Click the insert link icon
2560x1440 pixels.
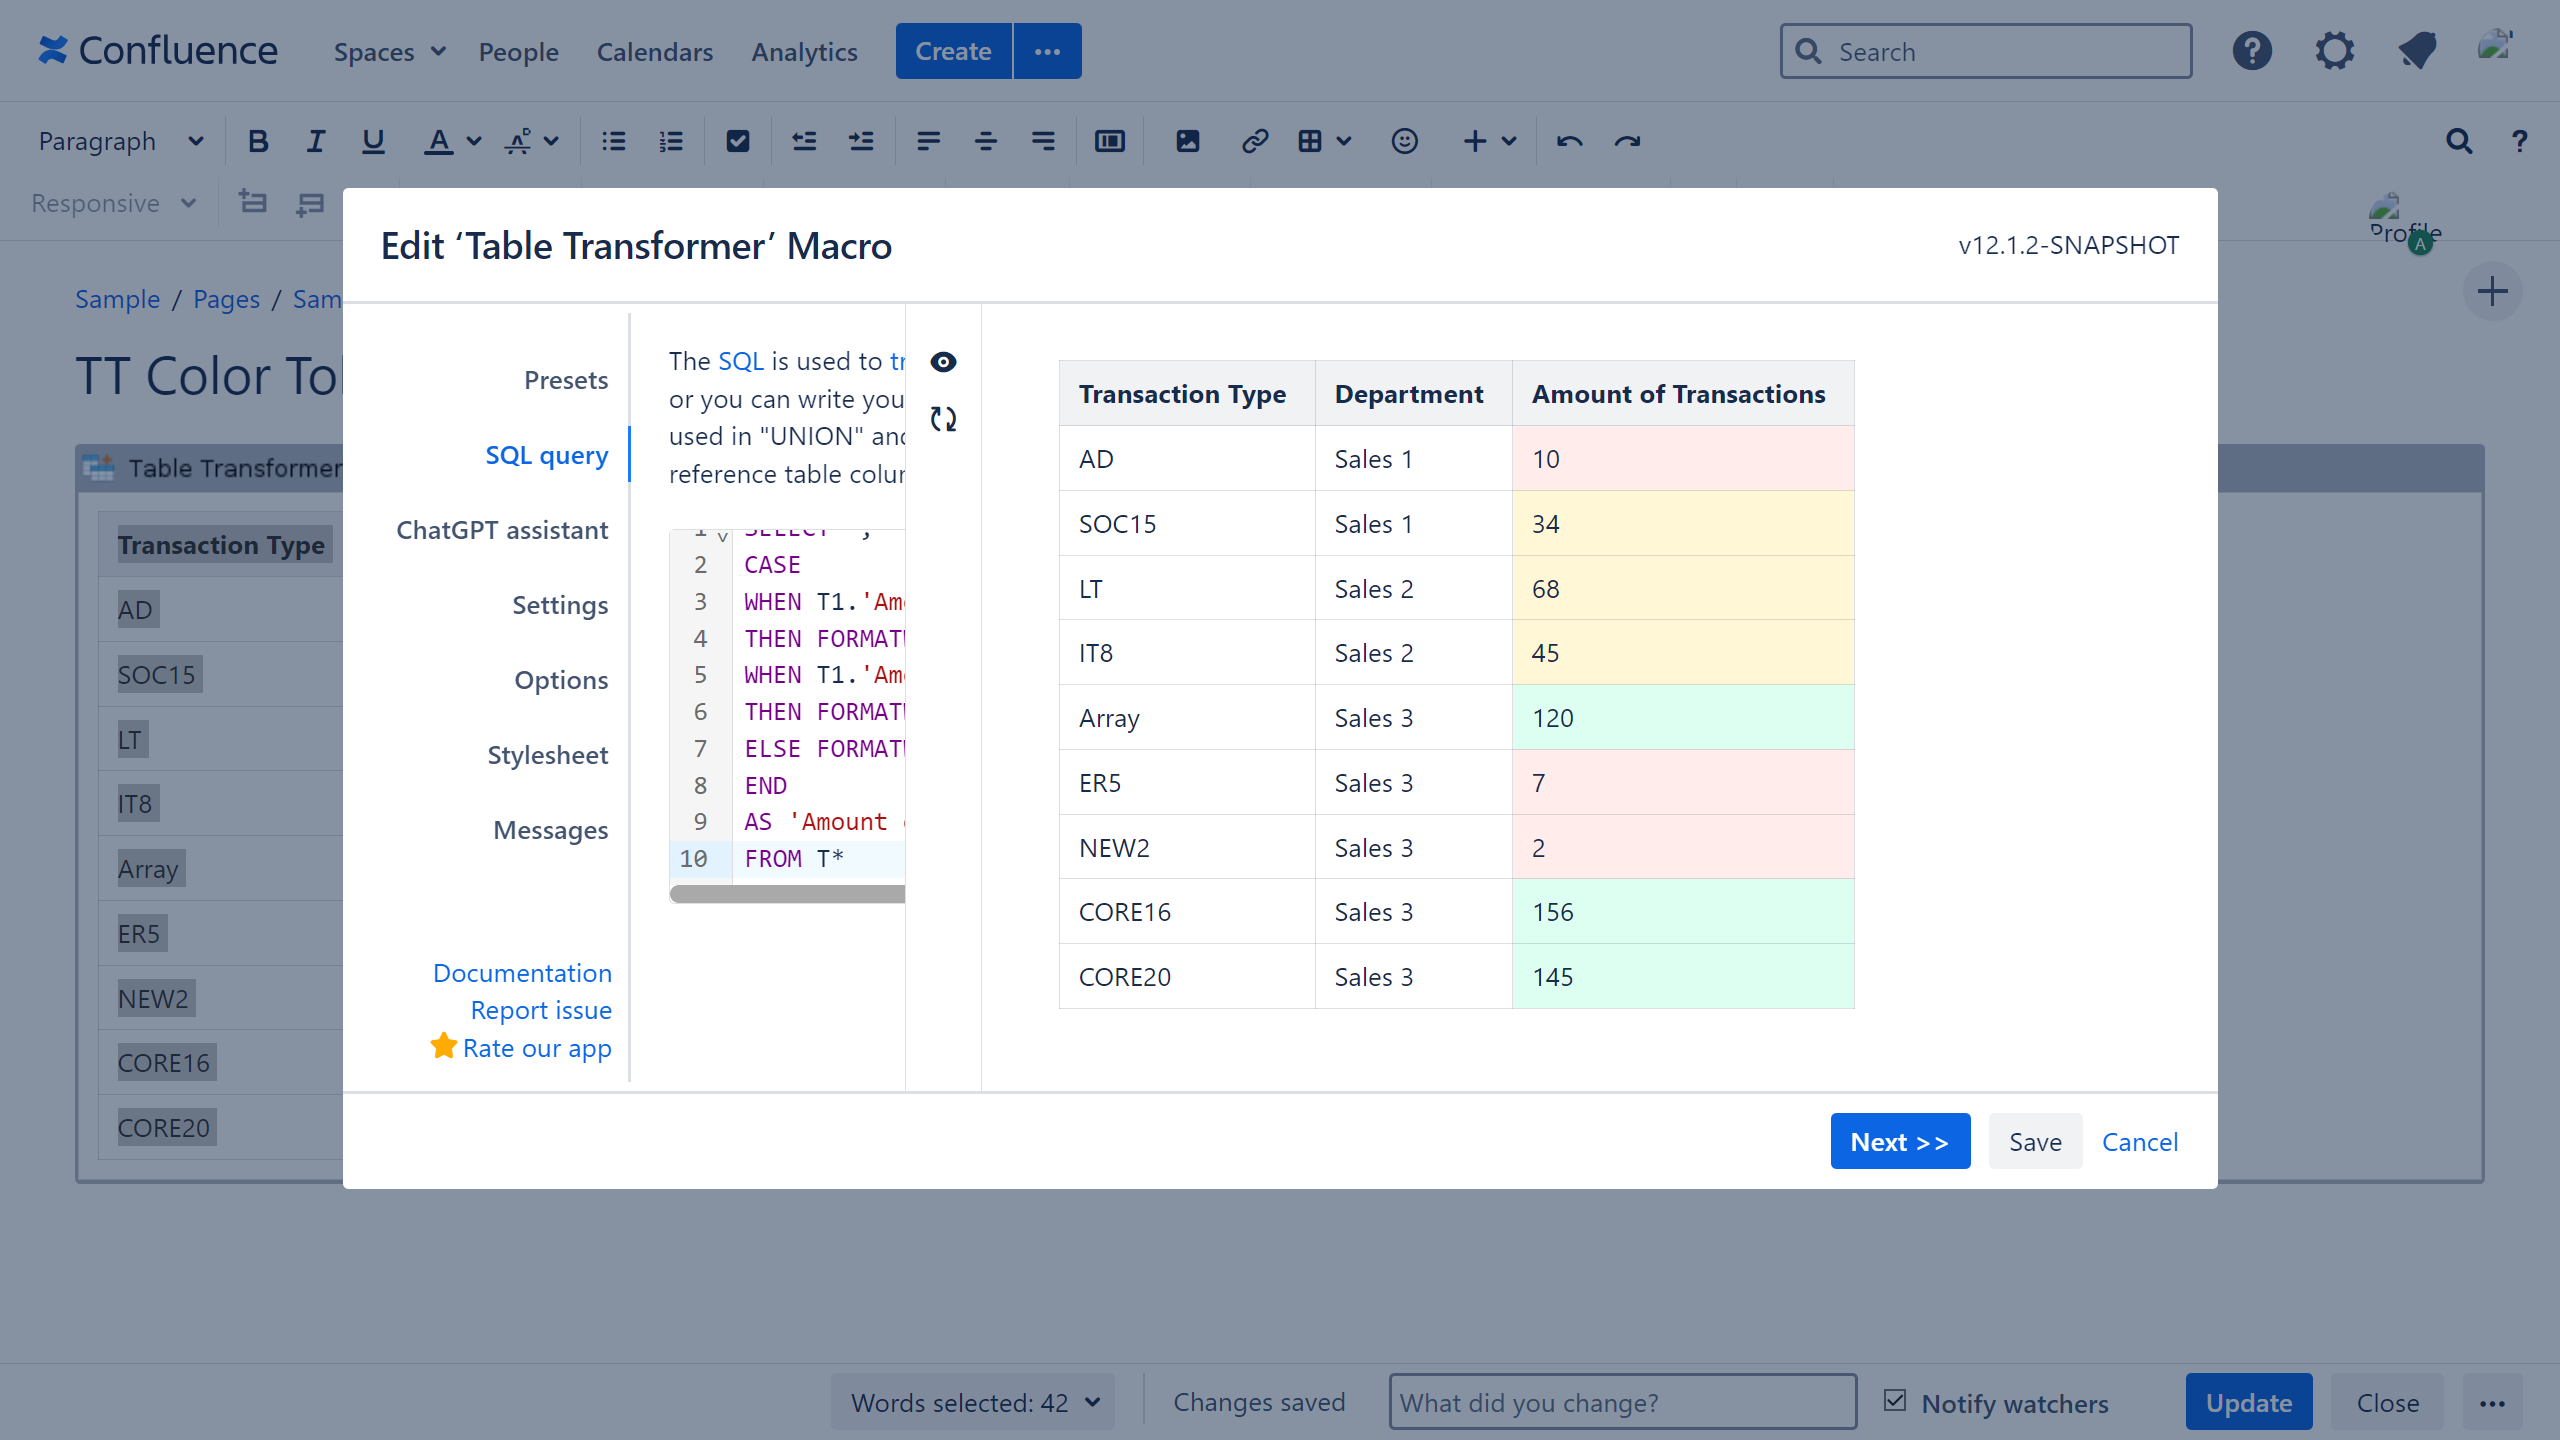(x=1254, y=141)
